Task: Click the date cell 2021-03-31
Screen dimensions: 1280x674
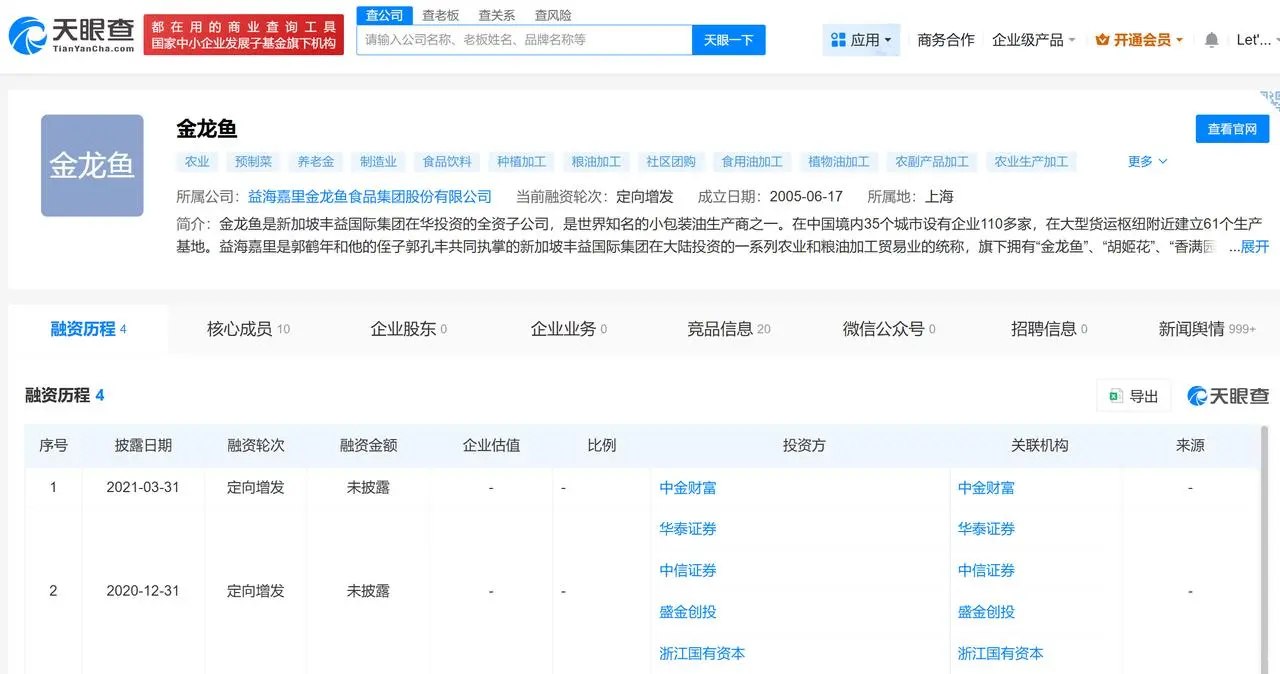Action: [x=143, y=488]
